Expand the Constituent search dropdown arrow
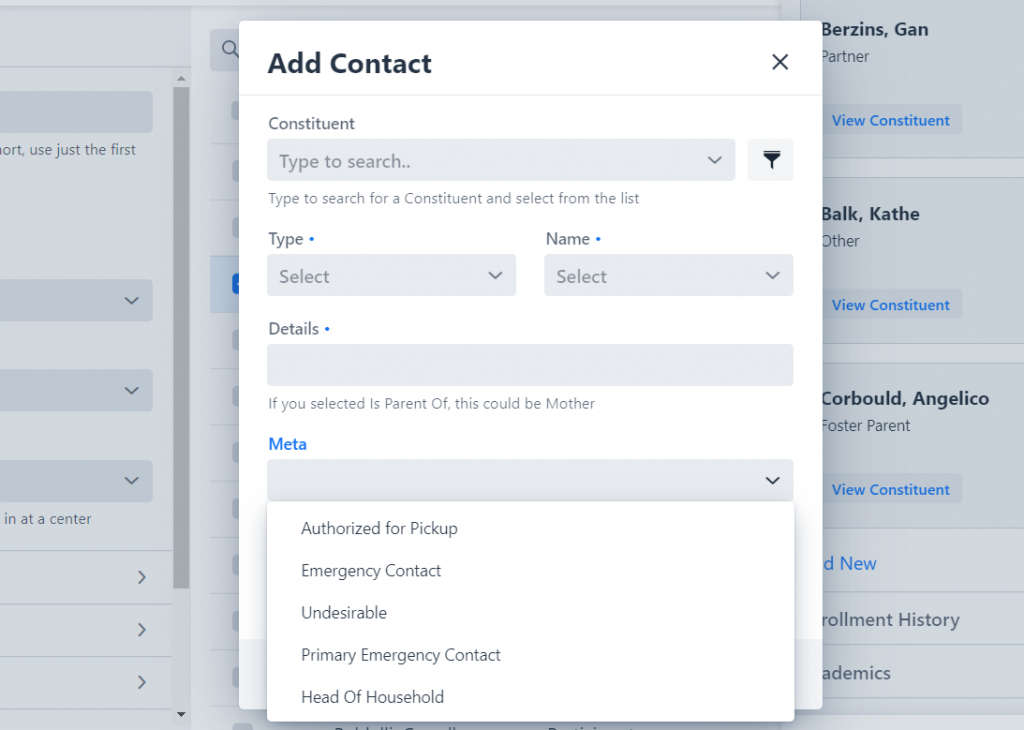This screenshot has width=1024, height=730. point(714,160)
